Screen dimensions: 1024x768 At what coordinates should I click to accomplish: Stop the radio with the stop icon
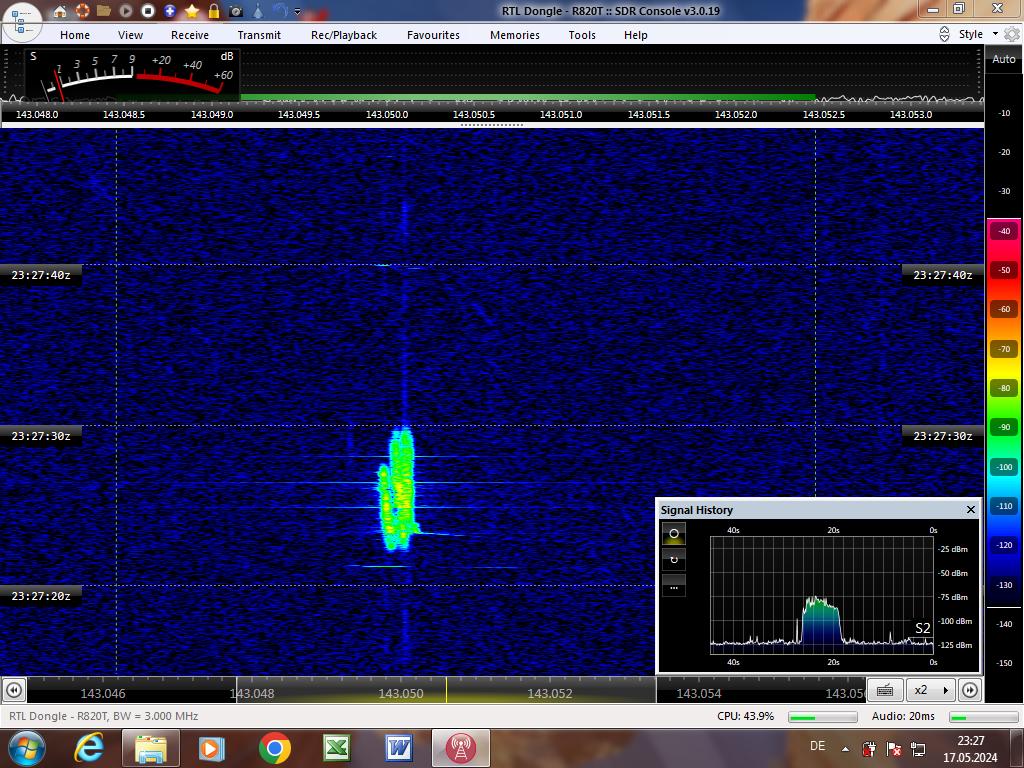[x=148, y=10]
